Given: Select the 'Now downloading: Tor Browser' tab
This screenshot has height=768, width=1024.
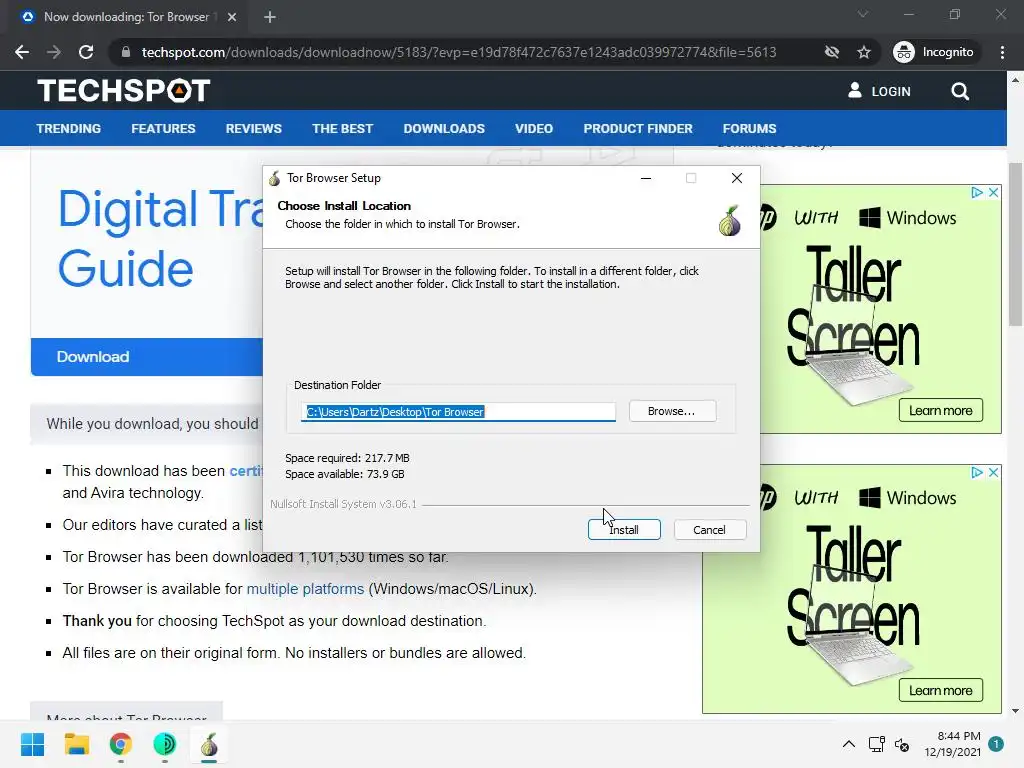Looking at the screenshot, I should coord(126,17).
